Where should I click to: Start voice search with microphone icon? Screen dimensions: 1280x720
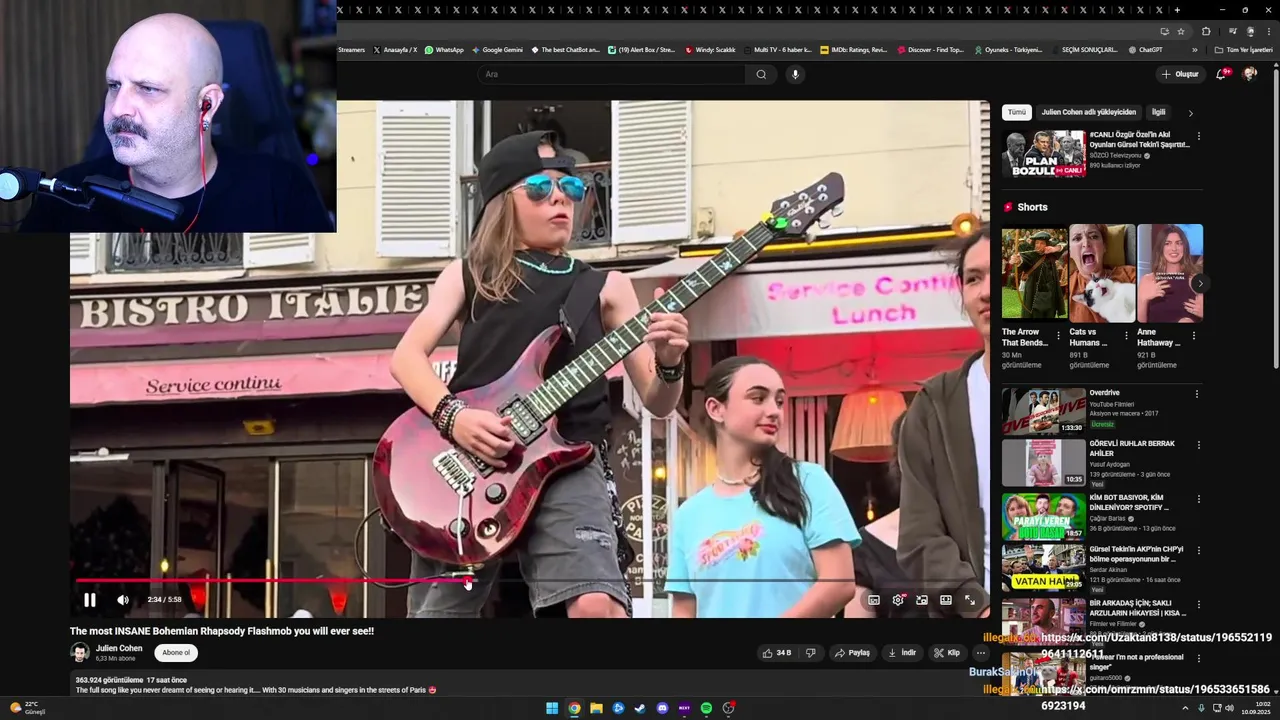(795, 74)
